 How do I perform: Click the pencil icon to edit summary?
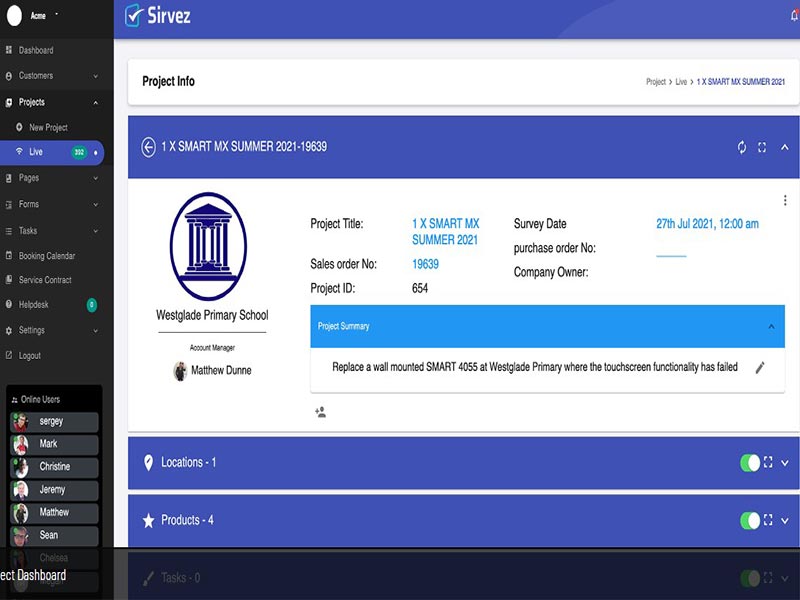point(760,368)
